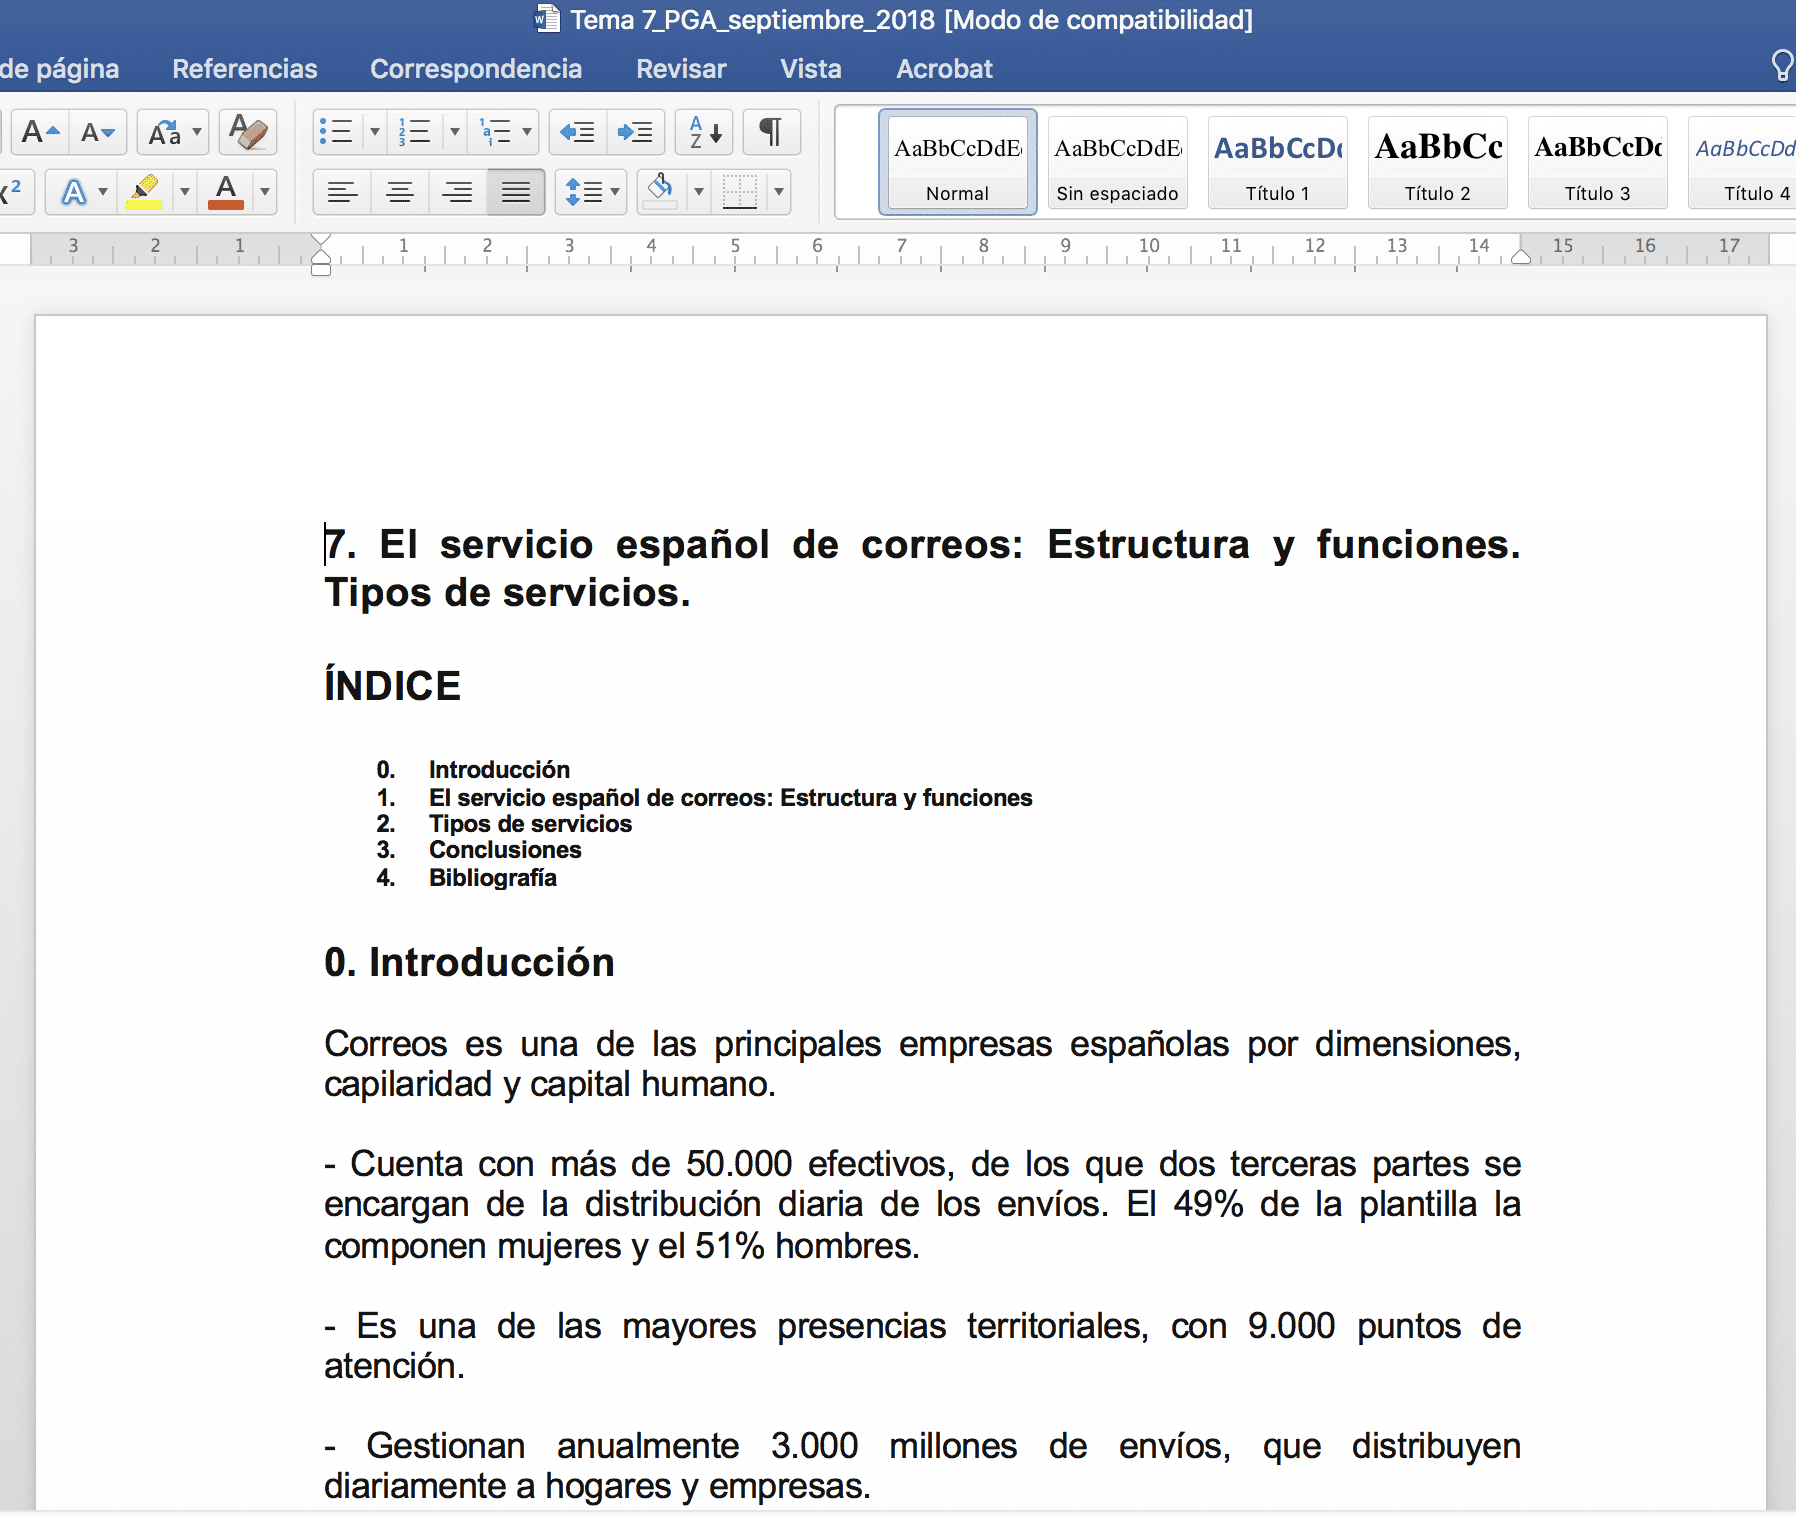Image resolution: width=1796 pixels, height=1516 pixels.
Task: Apply the Sin espaciado style
Action: coord(1118,162)
